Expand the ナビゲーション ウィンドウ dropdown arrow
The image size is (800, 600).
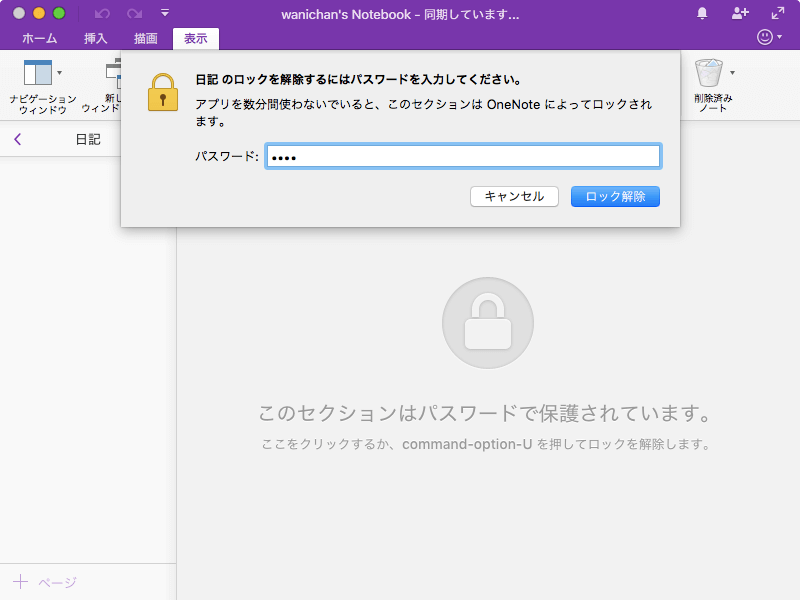click(60, 73)
